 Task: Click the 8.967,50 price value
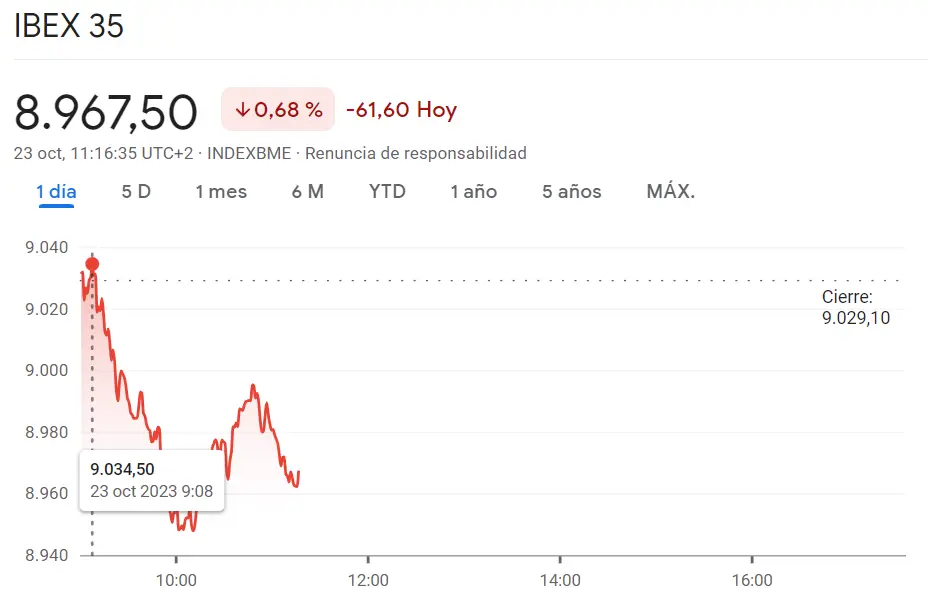click(107, 110)
